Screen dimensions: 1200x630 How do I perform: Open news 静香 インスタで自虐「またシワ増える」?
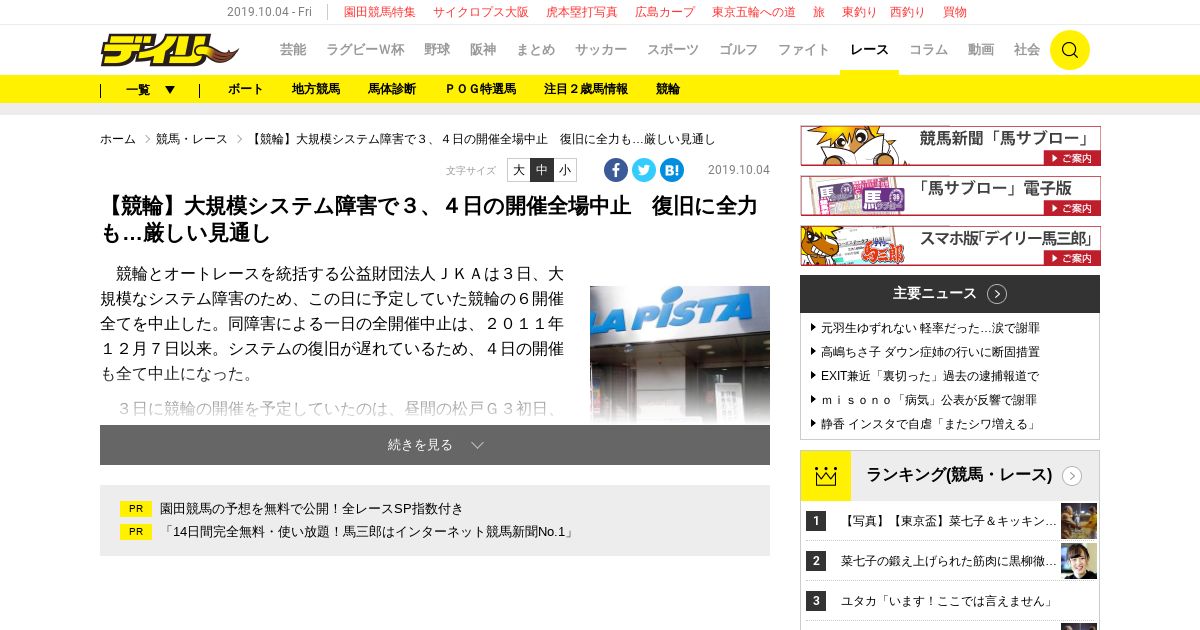pos(930,424)
